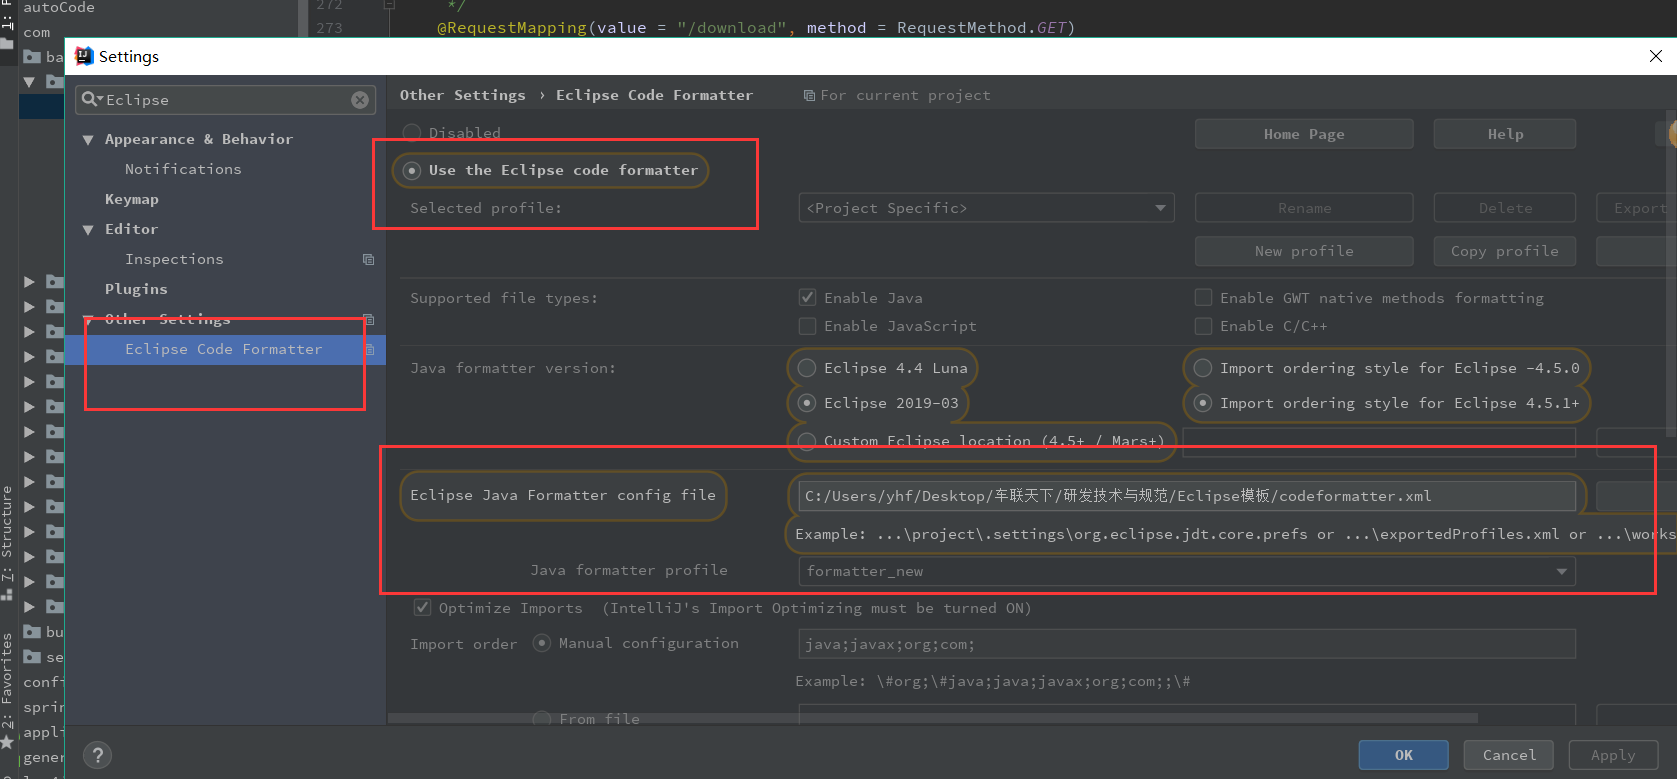
Task: Click the Cancel button
Action: point(1509,755)
